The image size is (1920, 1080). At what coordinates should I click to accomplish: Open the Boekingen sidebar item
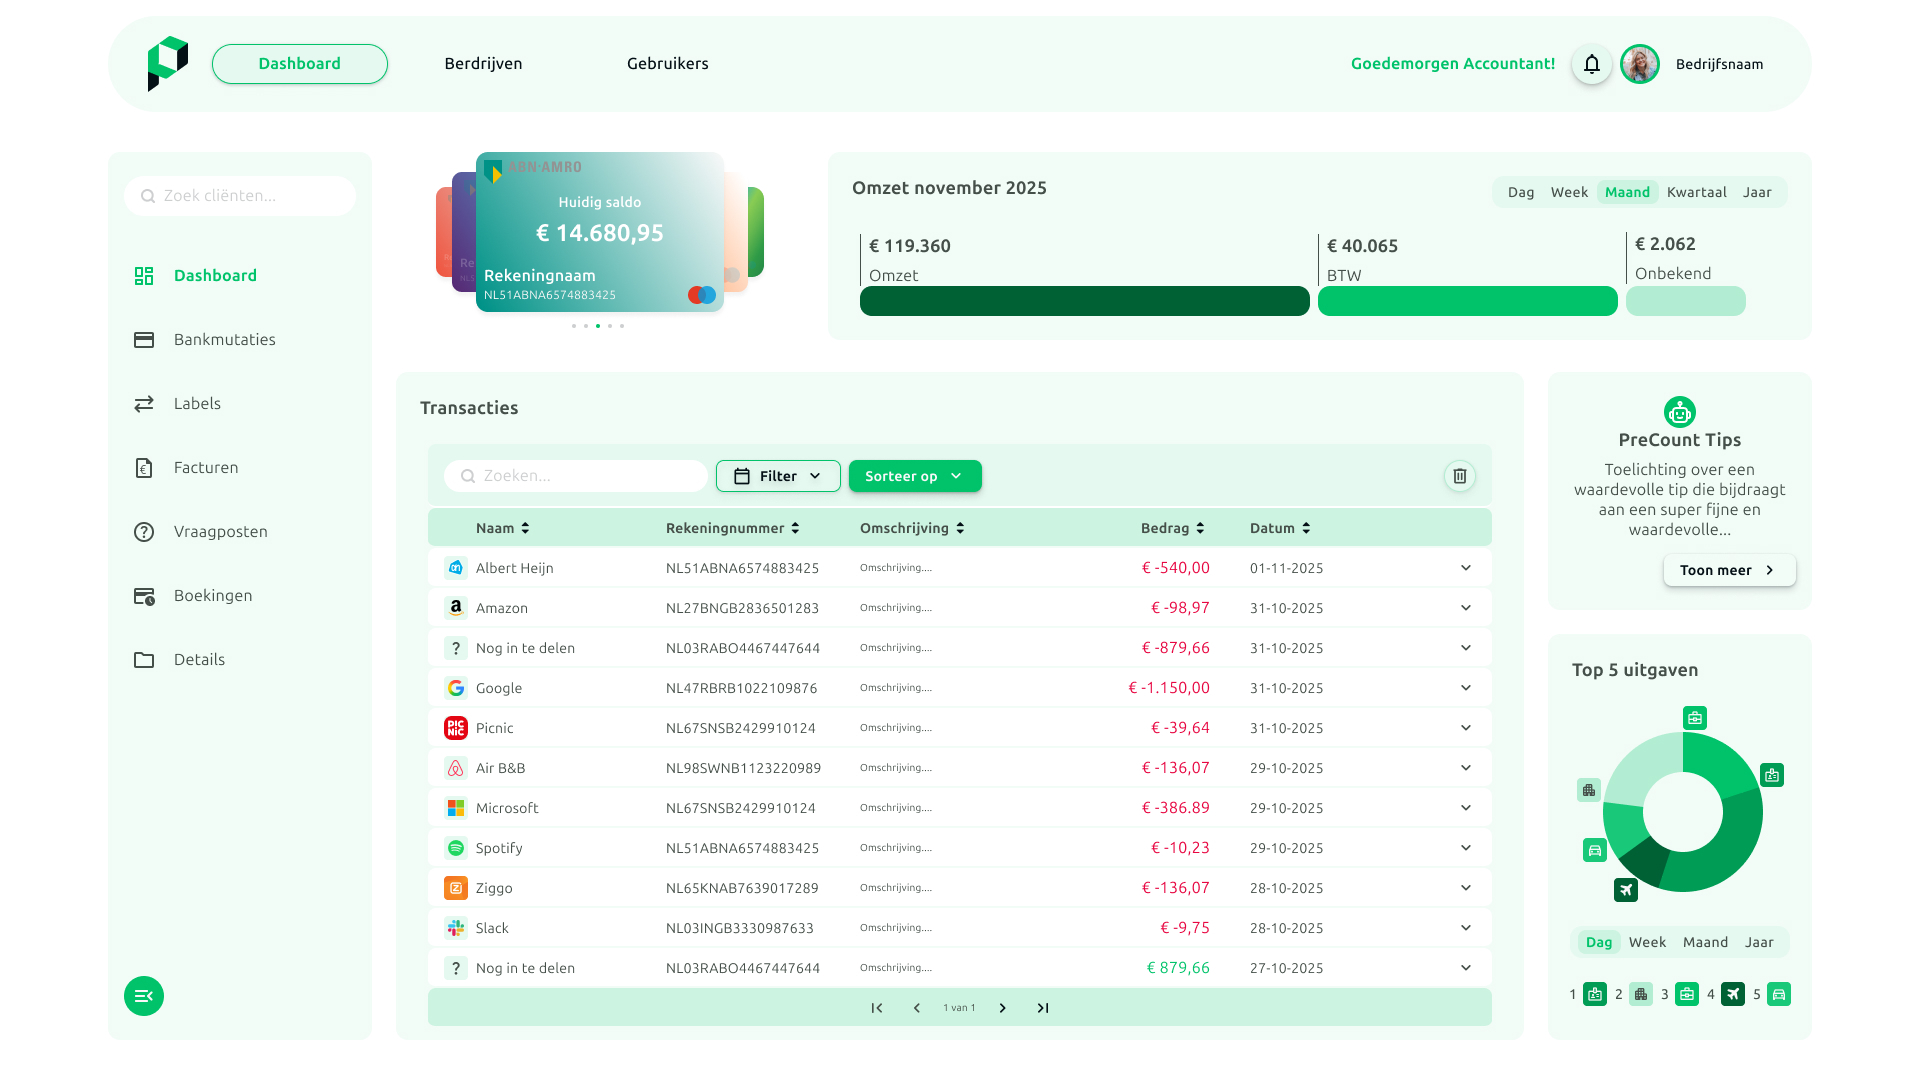(213, 595)
